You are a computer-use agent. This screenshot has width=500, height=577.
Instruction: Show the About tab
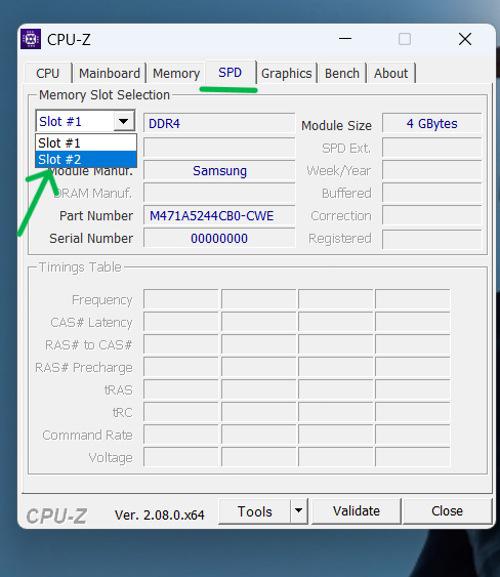click(391, 73)
